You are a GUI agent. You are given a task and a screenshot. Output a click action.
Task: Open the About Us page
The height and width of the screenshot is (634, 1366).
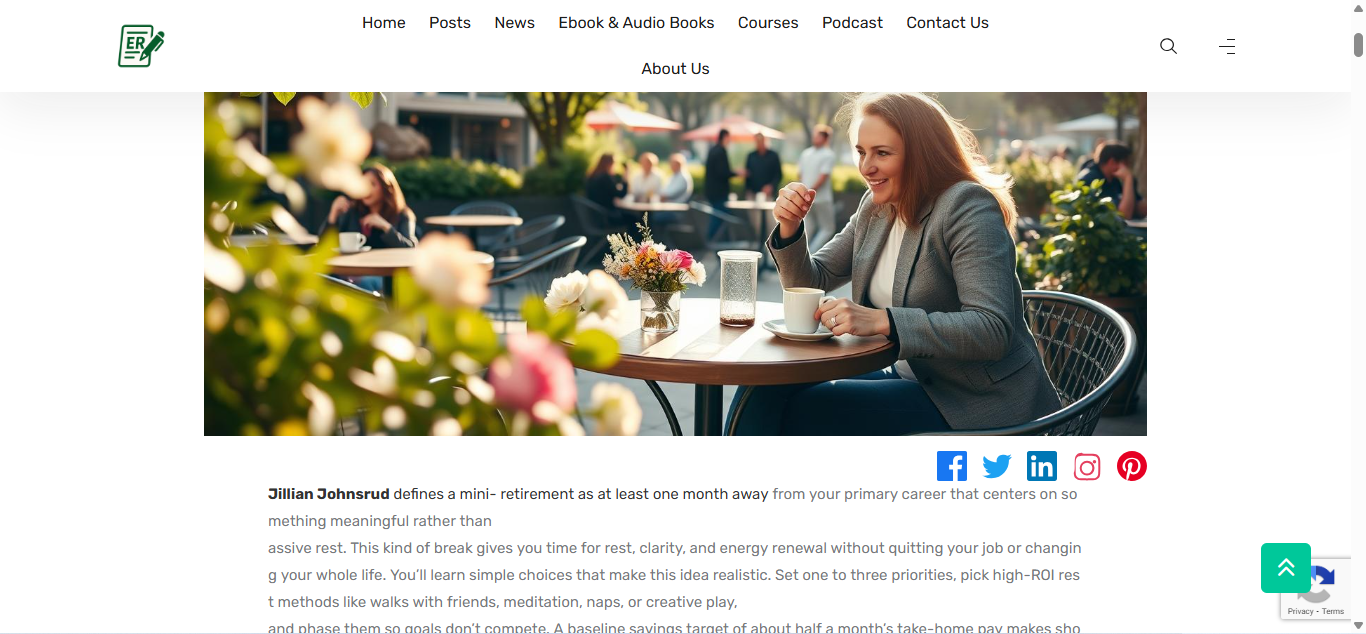tap(676, 69)
